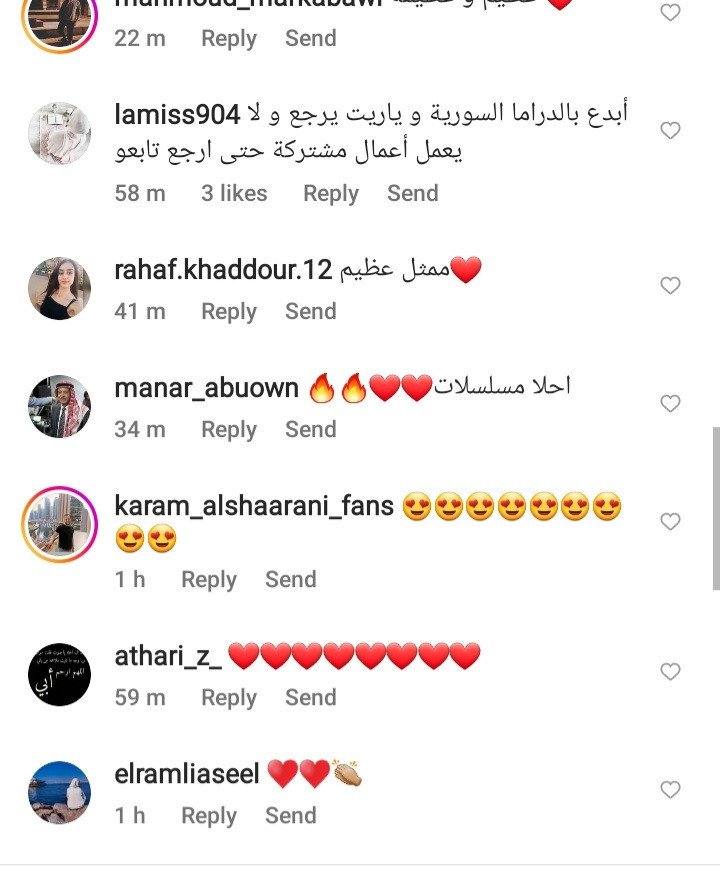The image size is (720, 876).
Task: Send rahaf.khaddour.12's comment
Action: pyautogui.click(x=311, y=311)
